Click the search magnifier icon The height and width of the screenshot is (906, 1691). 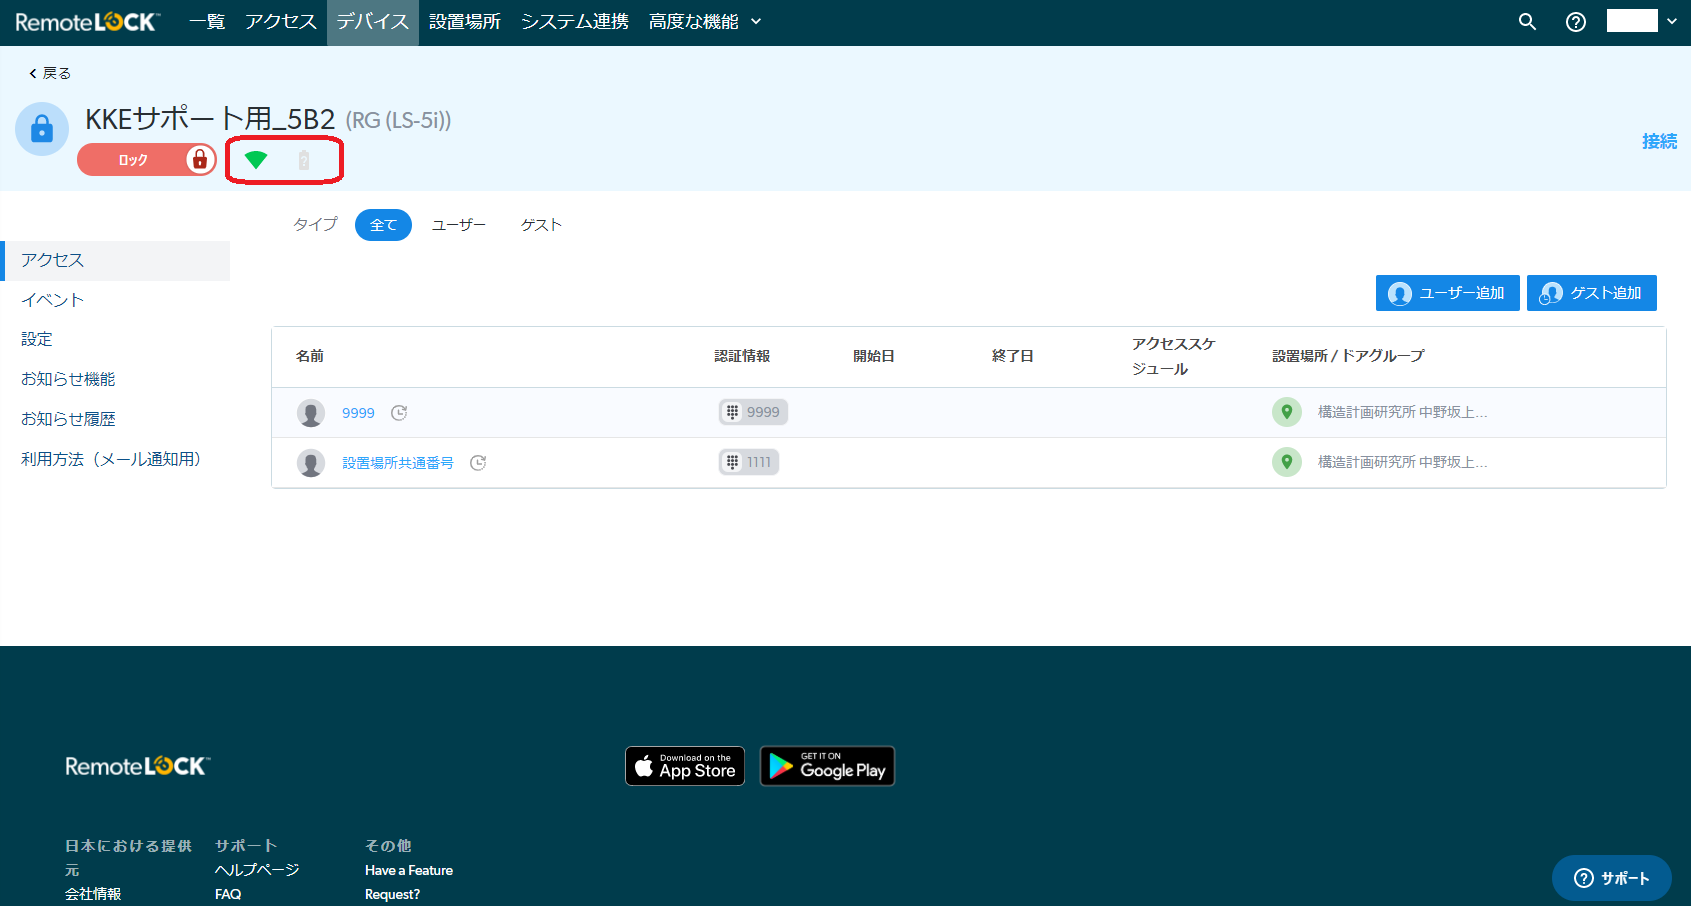click(1527, 22)
